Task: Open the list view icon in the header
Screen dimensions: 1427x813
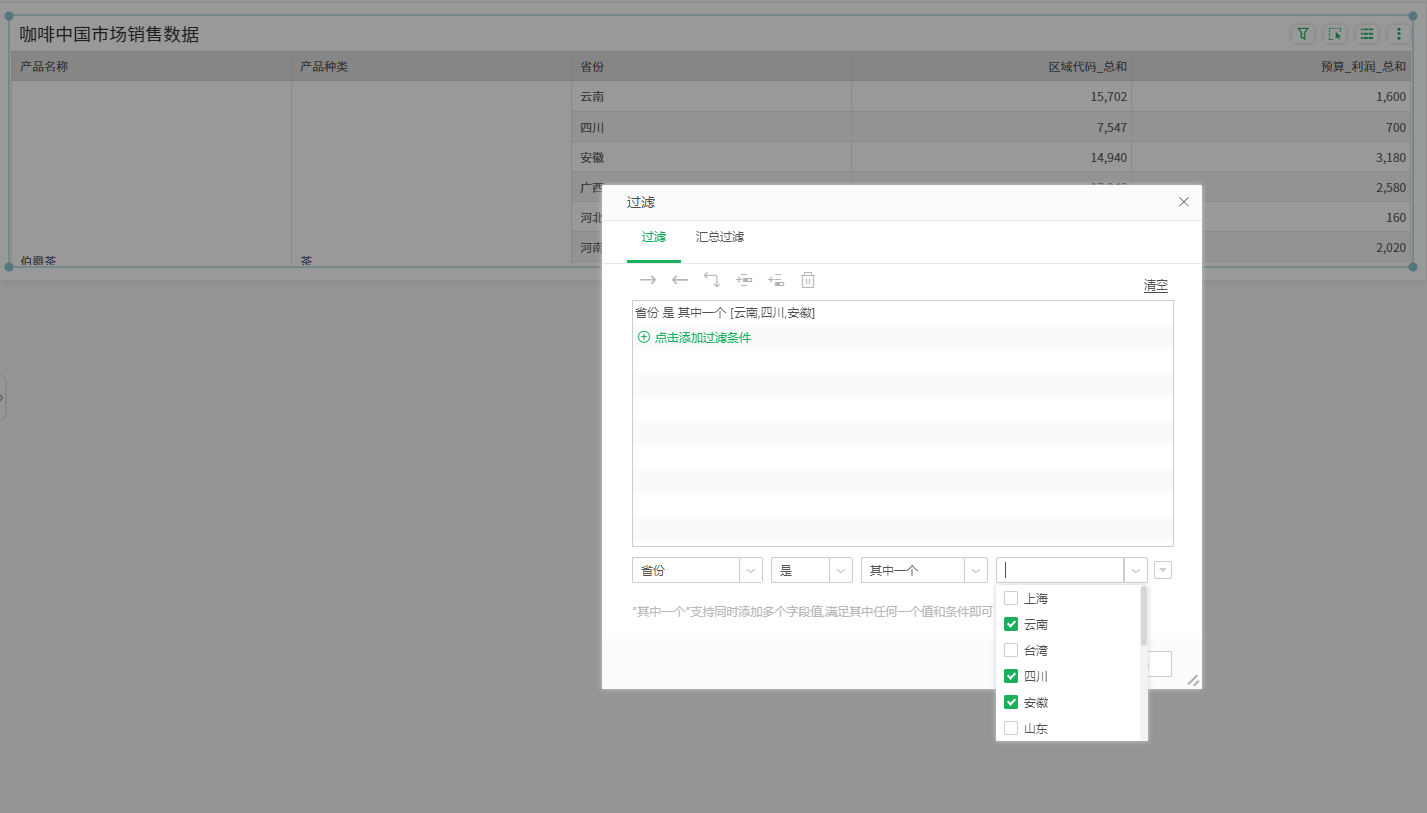Action: click(x=1366, y=33)
